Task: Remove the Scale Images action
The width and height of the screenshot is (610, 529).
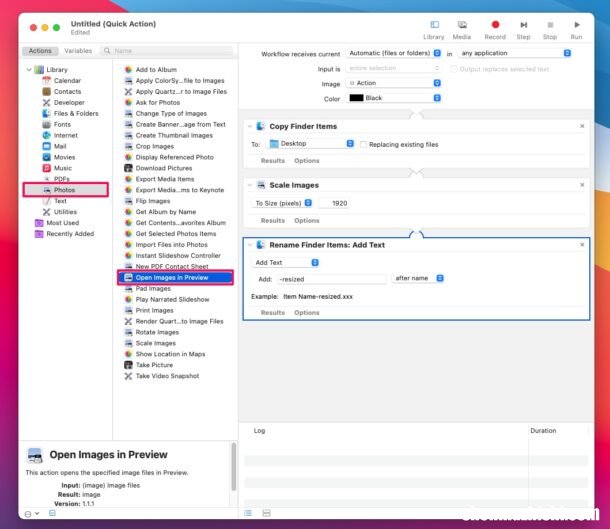Action: 582,185
